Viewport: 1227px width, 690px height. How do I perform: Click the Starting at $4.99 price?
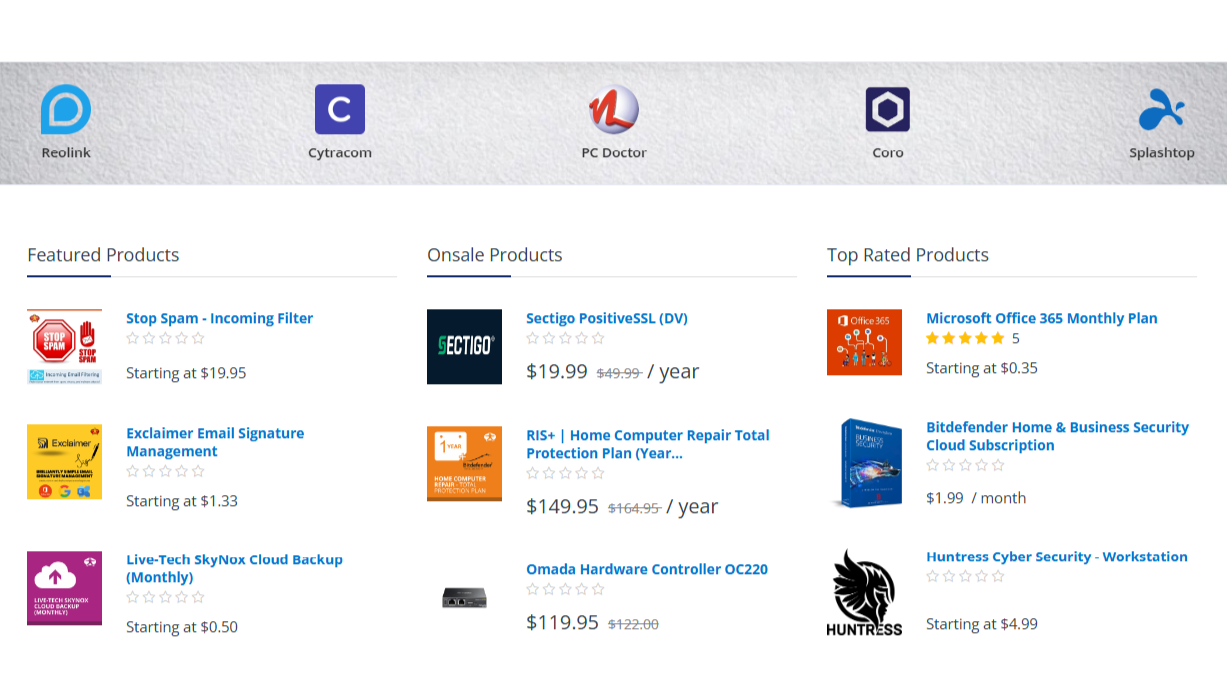[982, 624]
